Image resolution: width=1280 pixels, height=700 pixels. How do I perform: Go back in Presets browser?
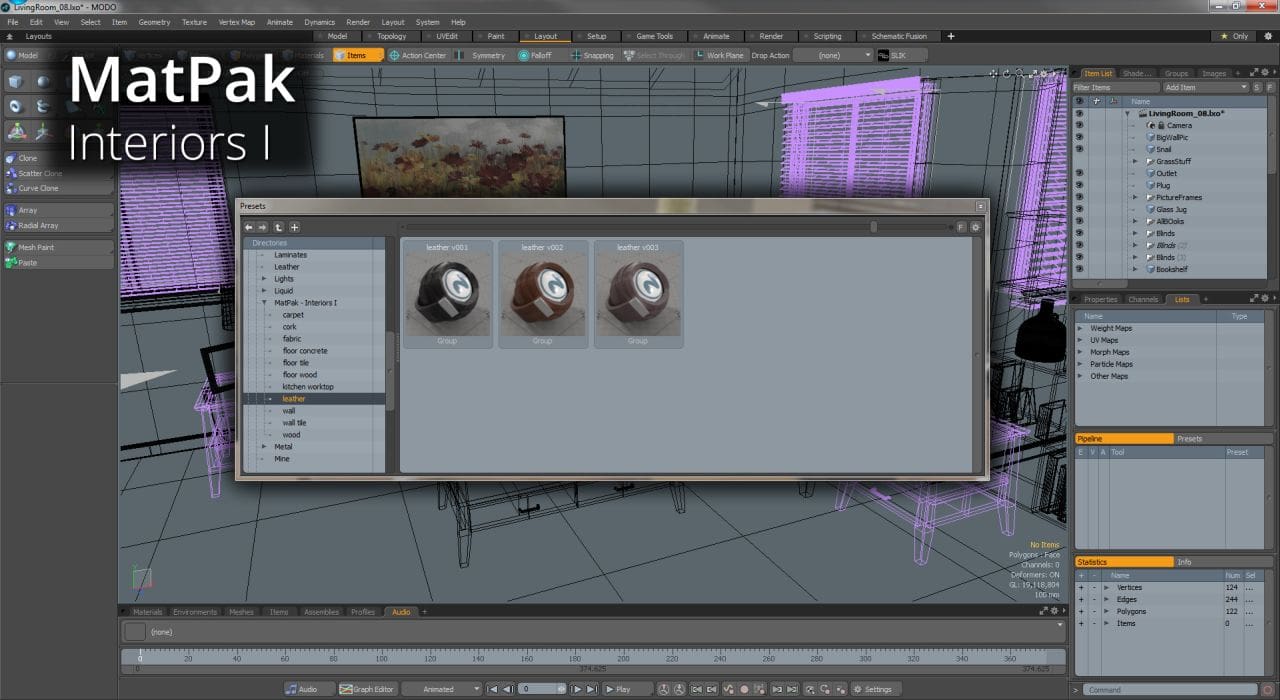click(x=249, y=227)
